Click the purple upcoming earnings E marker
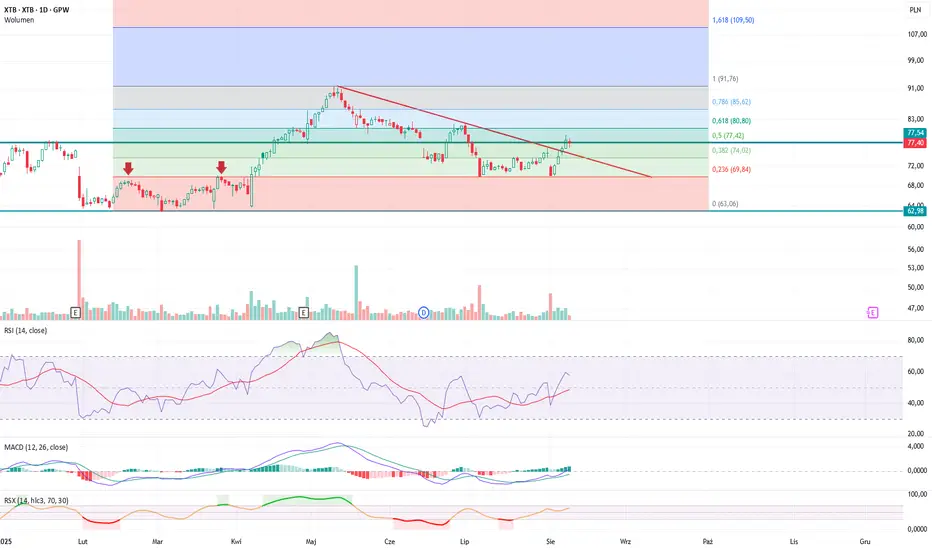 (872, 312)
